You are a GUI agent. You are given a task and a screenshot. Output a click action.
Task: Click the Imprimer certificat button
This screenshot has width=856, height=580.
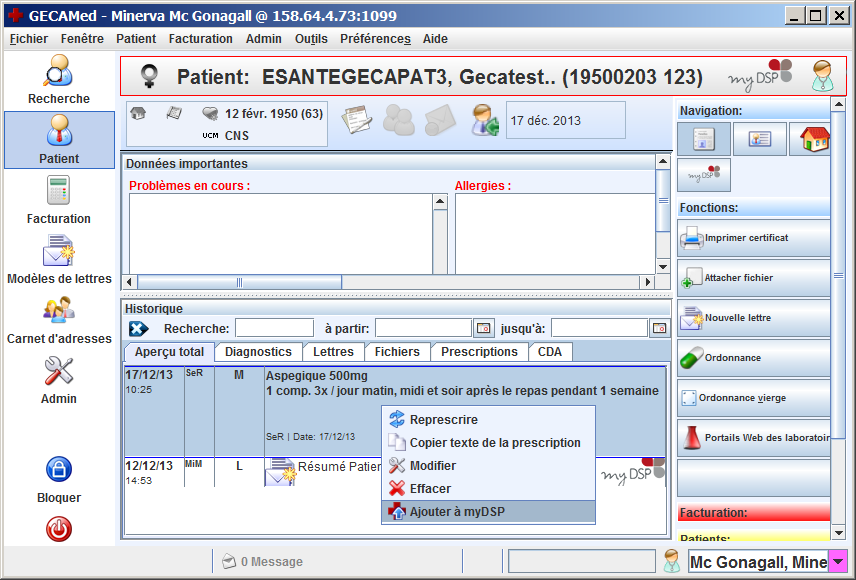point(754,238)
